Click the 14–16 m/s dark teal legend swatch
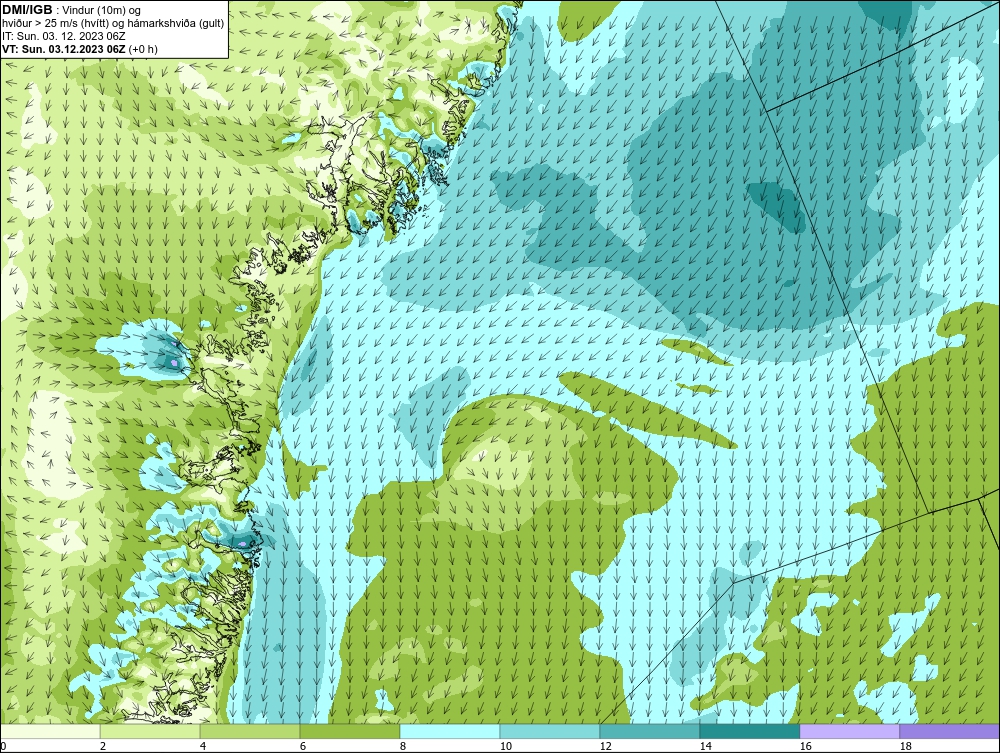 coord(749,731)
